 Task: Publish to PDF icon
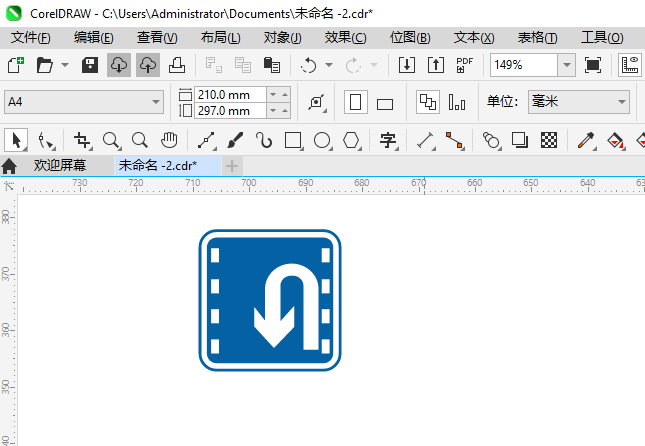click(465, 65)
